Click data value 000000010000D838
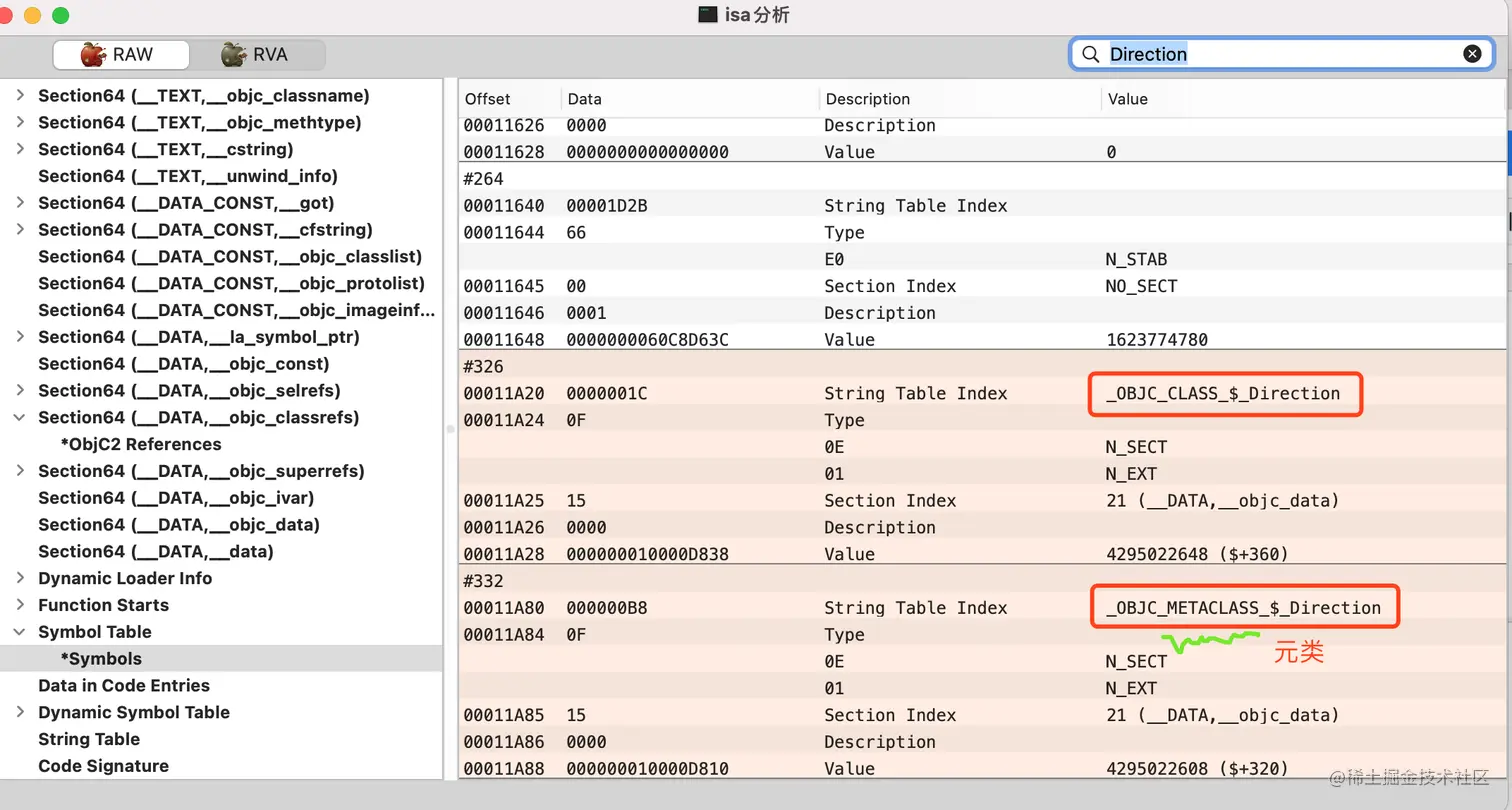This screenshot has height=810, width=1512. point(648,554)
